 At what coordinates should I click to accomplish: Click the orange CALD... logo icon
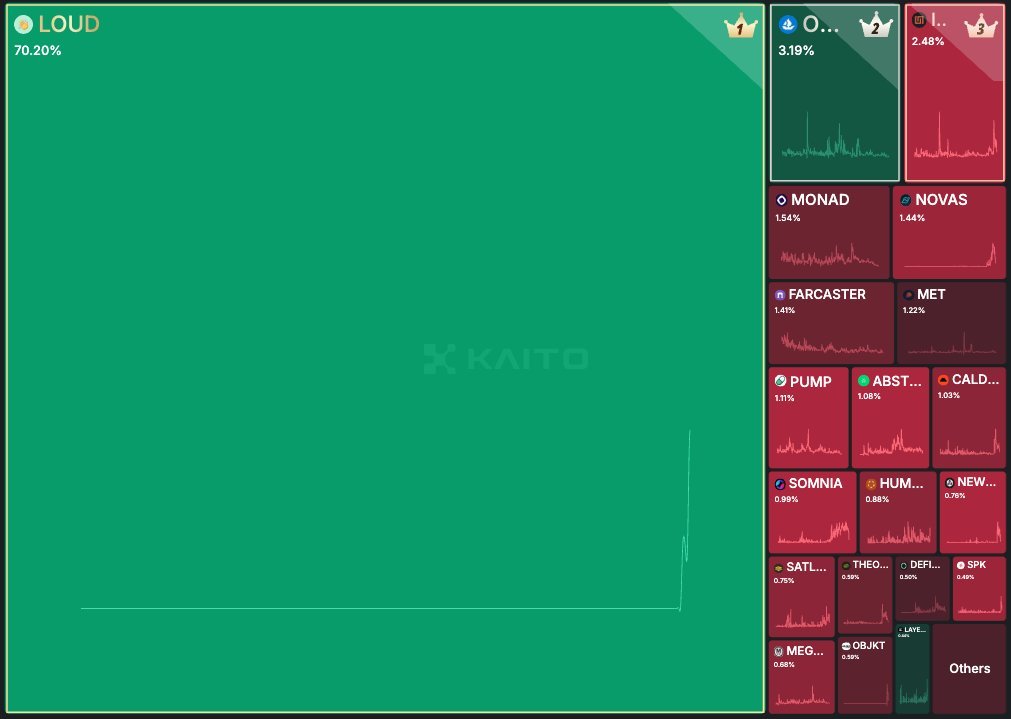943,379
